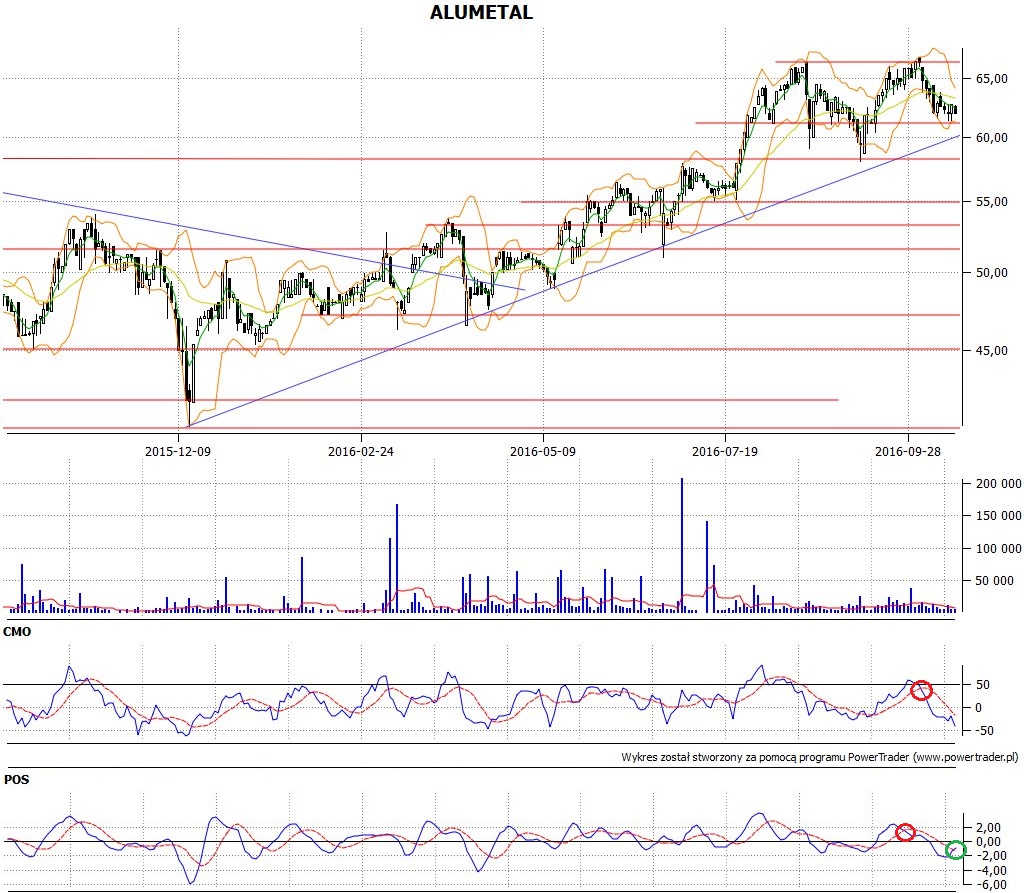This screenshot has height=893, width=1024.
Task: Click the PowerTrader attribution text
Action: (820, 757)
